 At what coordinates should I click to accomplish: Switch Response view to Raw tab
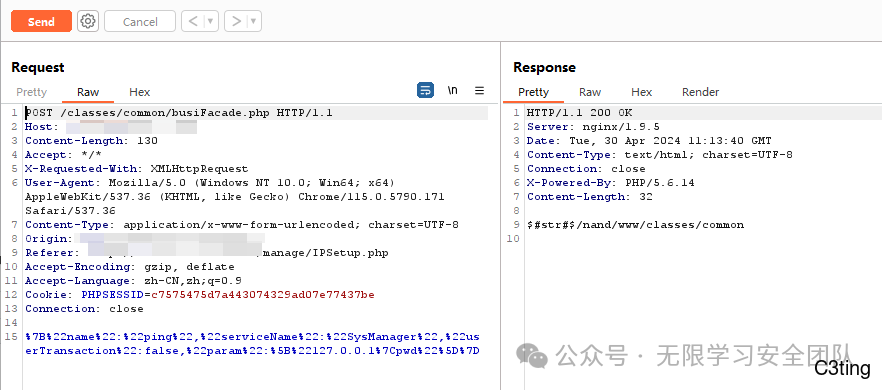[590, 92]
